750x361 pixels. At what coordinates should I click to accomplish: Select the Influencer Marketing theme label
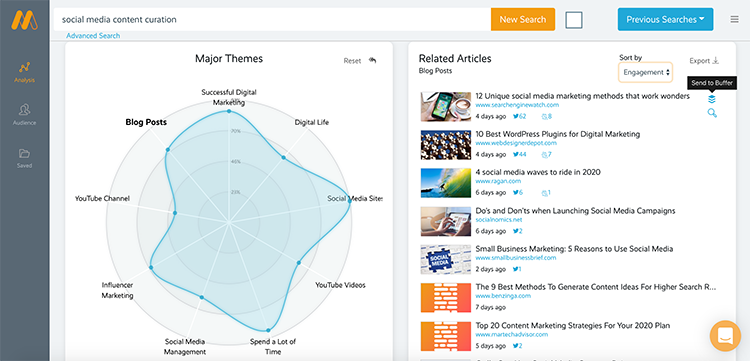[x=117, y=290]
